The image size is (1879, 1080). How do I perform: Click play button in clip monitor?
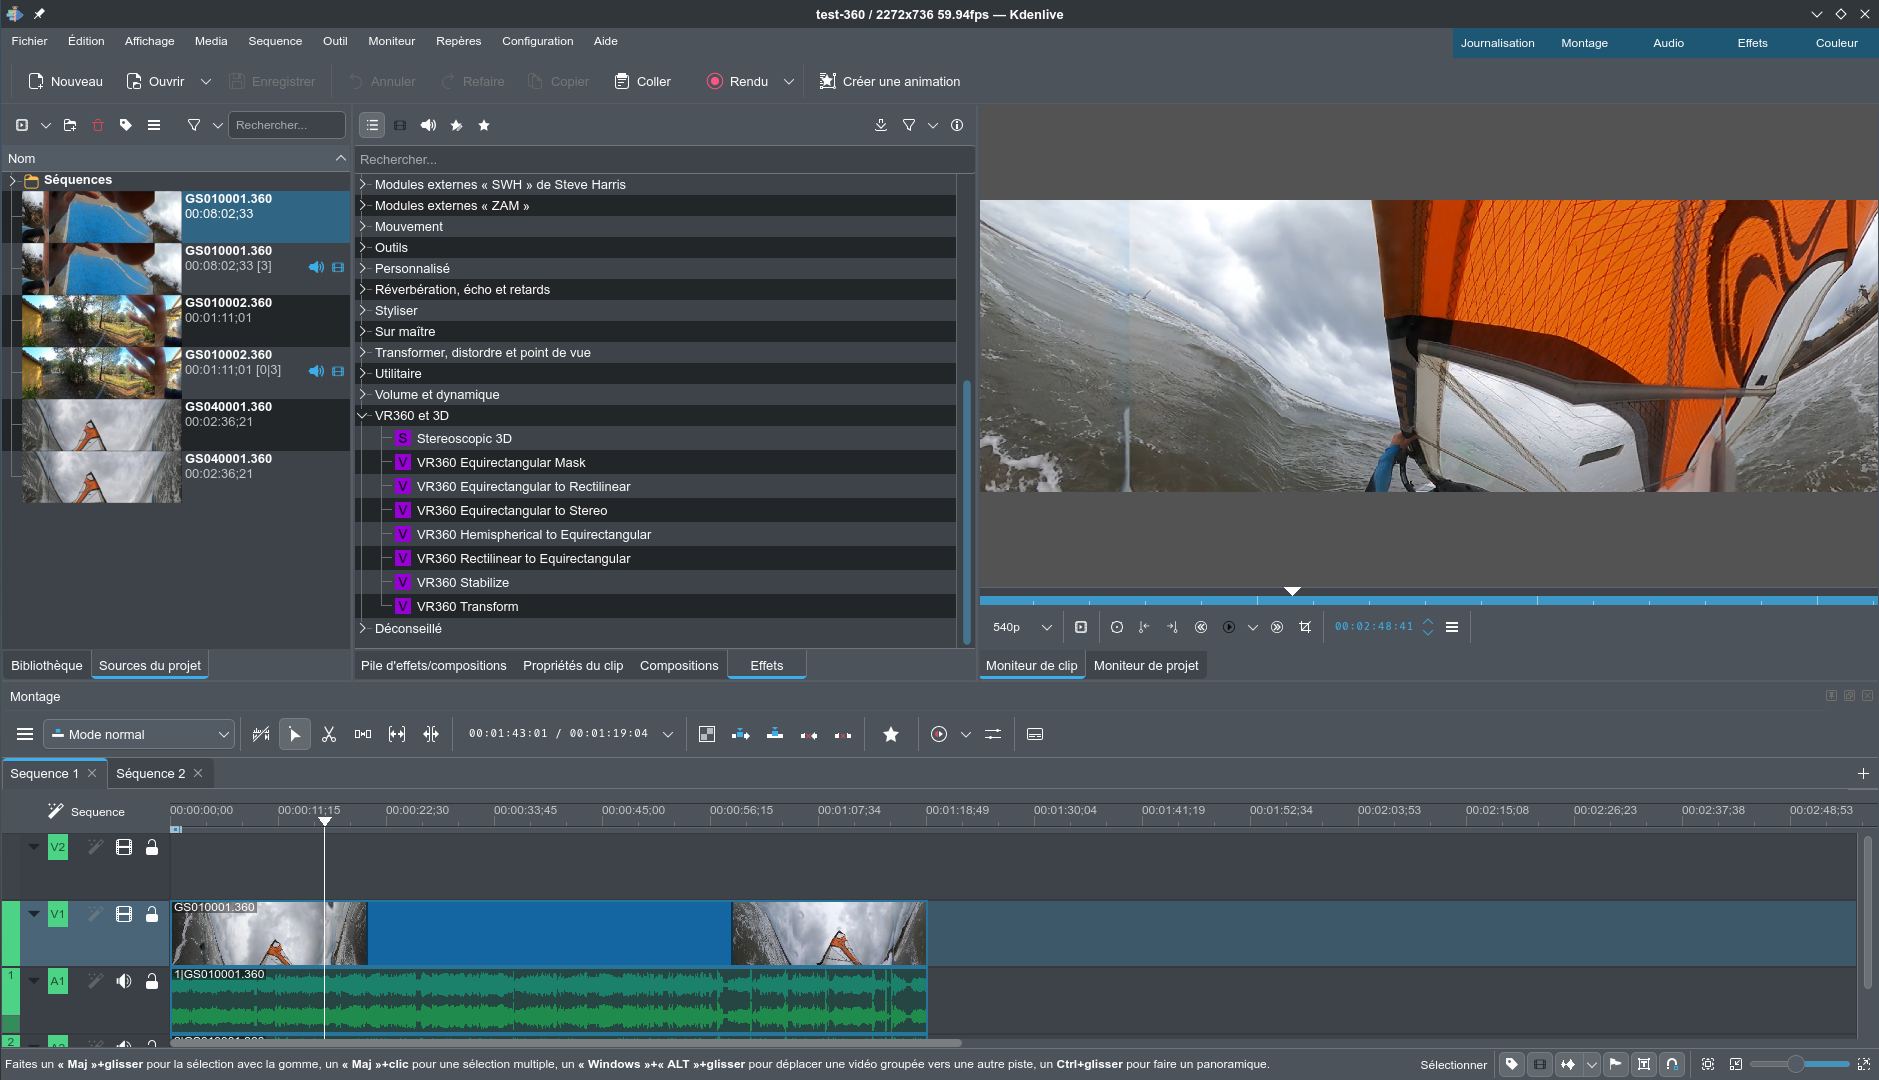click(x=1229, y=627)
